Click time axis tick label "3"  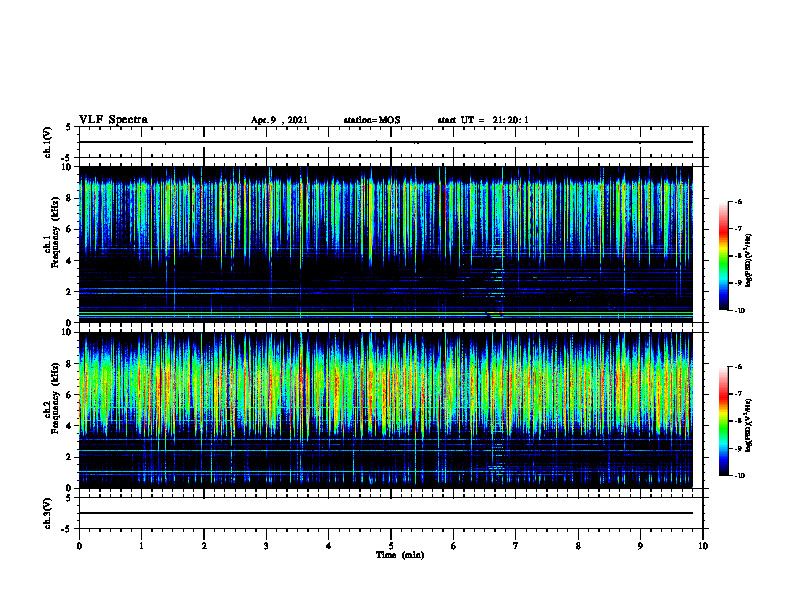[x=266, y=546]
